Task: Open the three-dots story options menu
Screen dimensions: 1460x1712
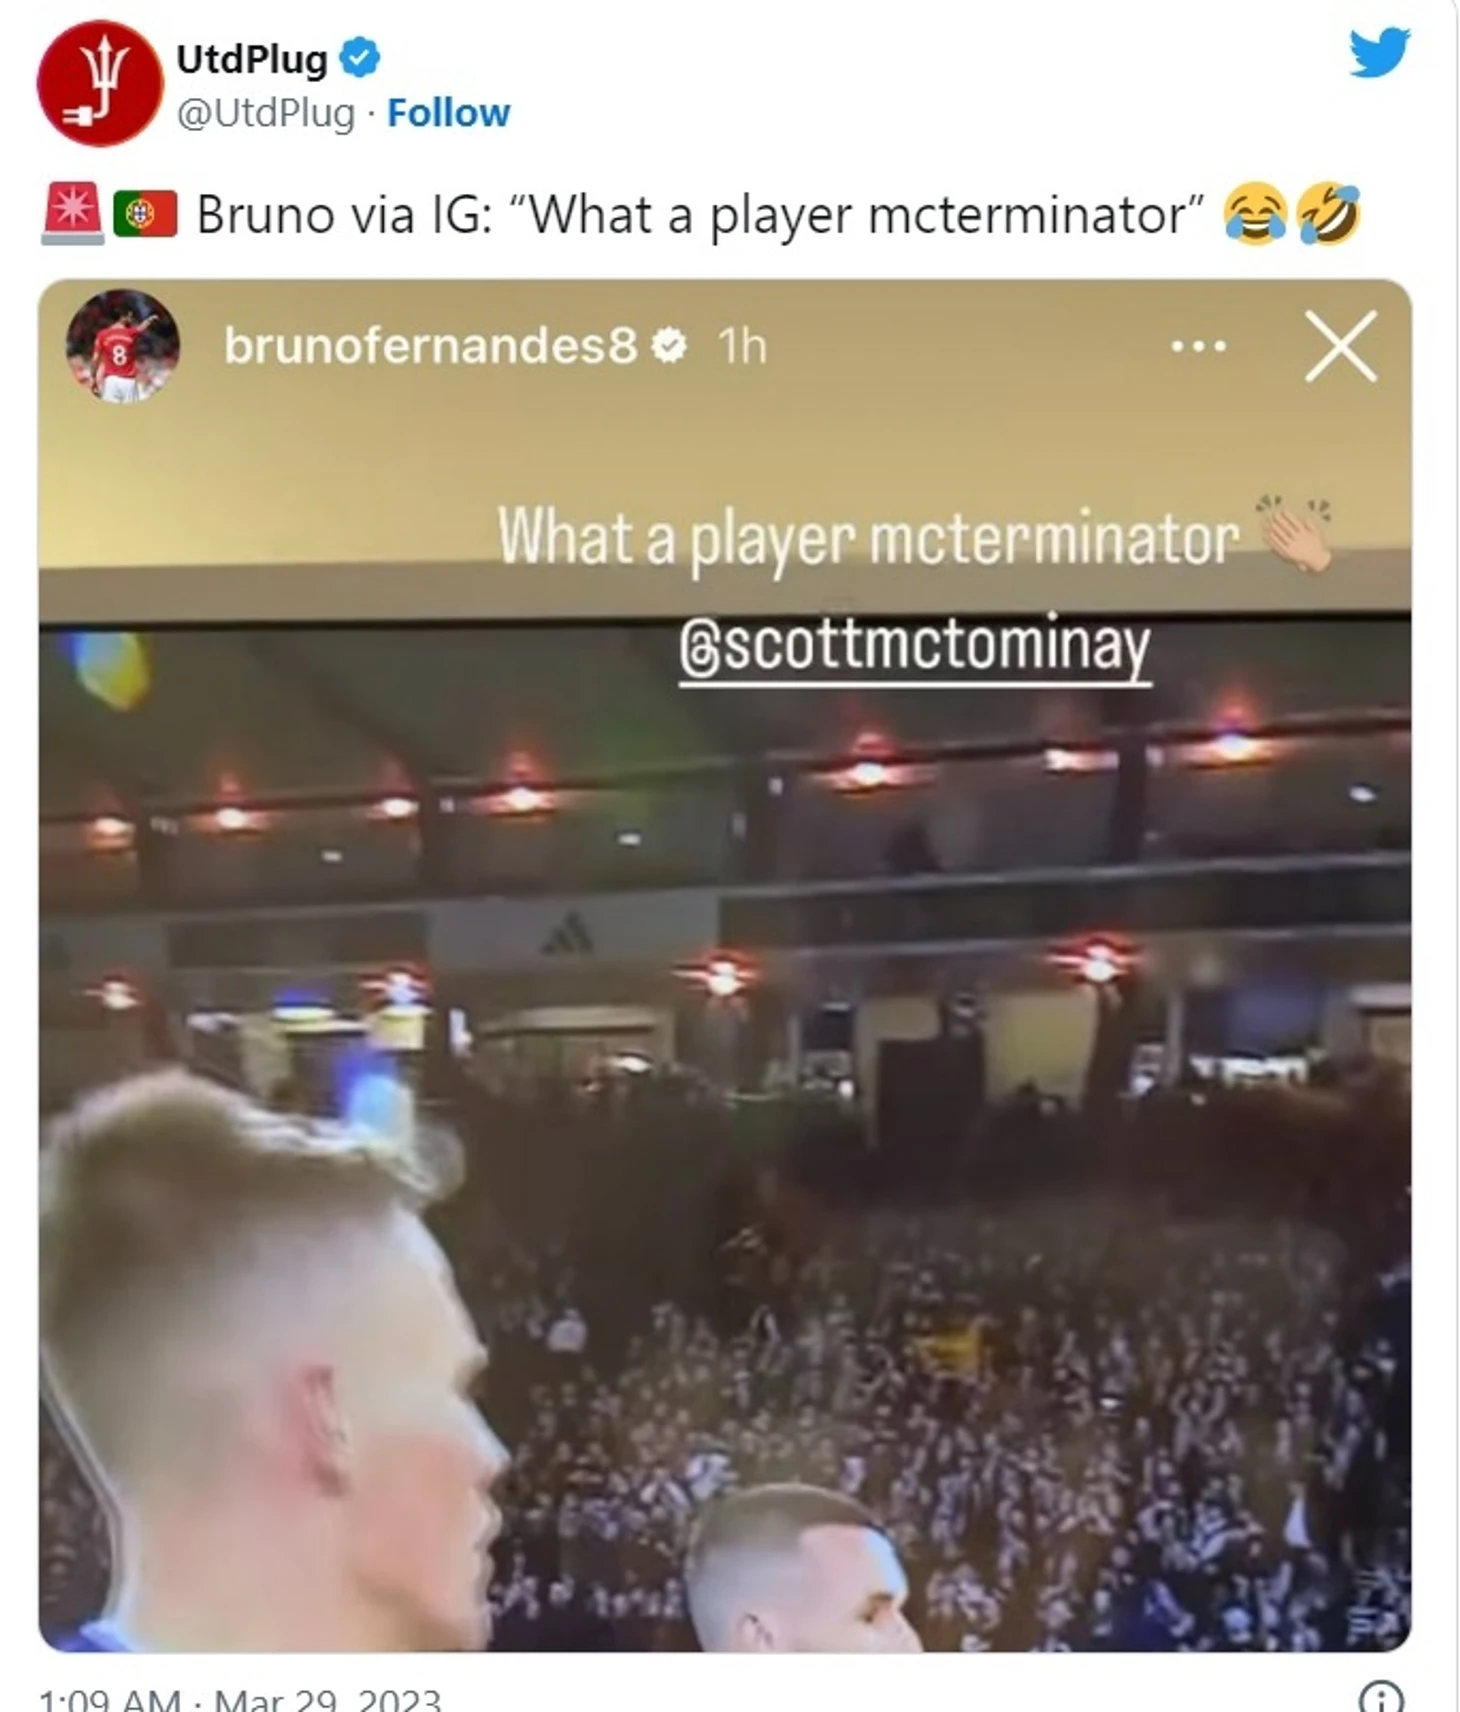Action: point(1198,347)
